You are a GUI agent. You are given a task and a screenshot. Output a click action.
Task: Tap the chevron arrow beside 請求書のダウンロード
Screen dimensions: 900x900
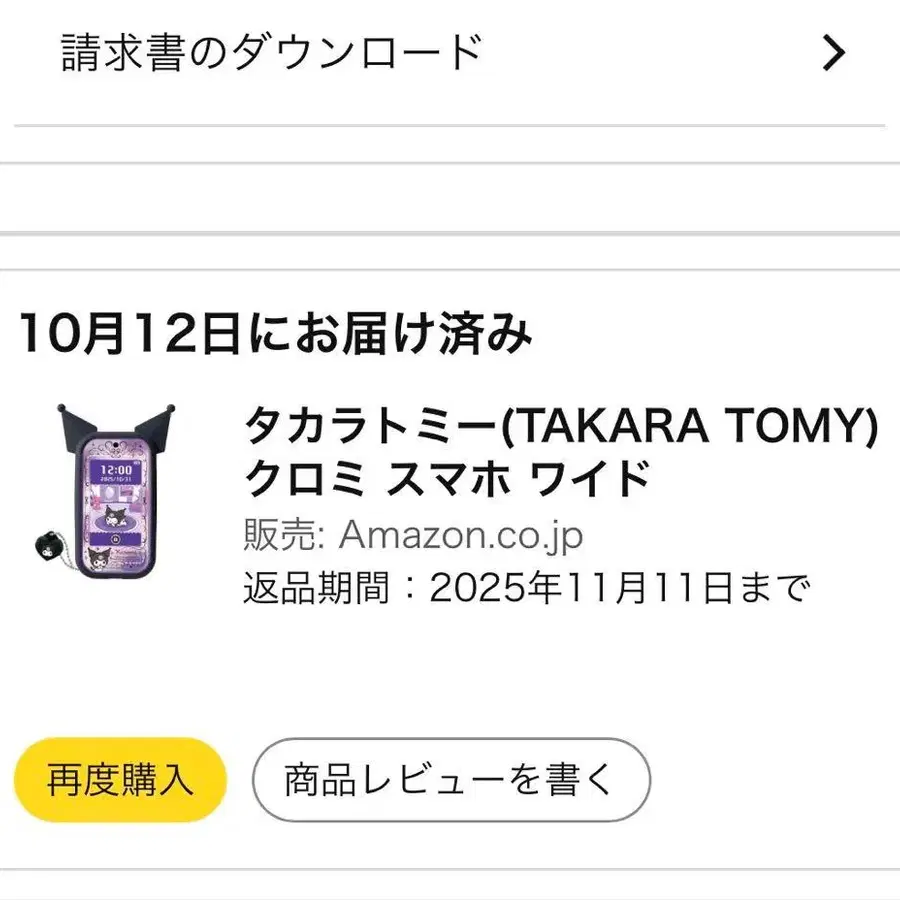point(833,53)
